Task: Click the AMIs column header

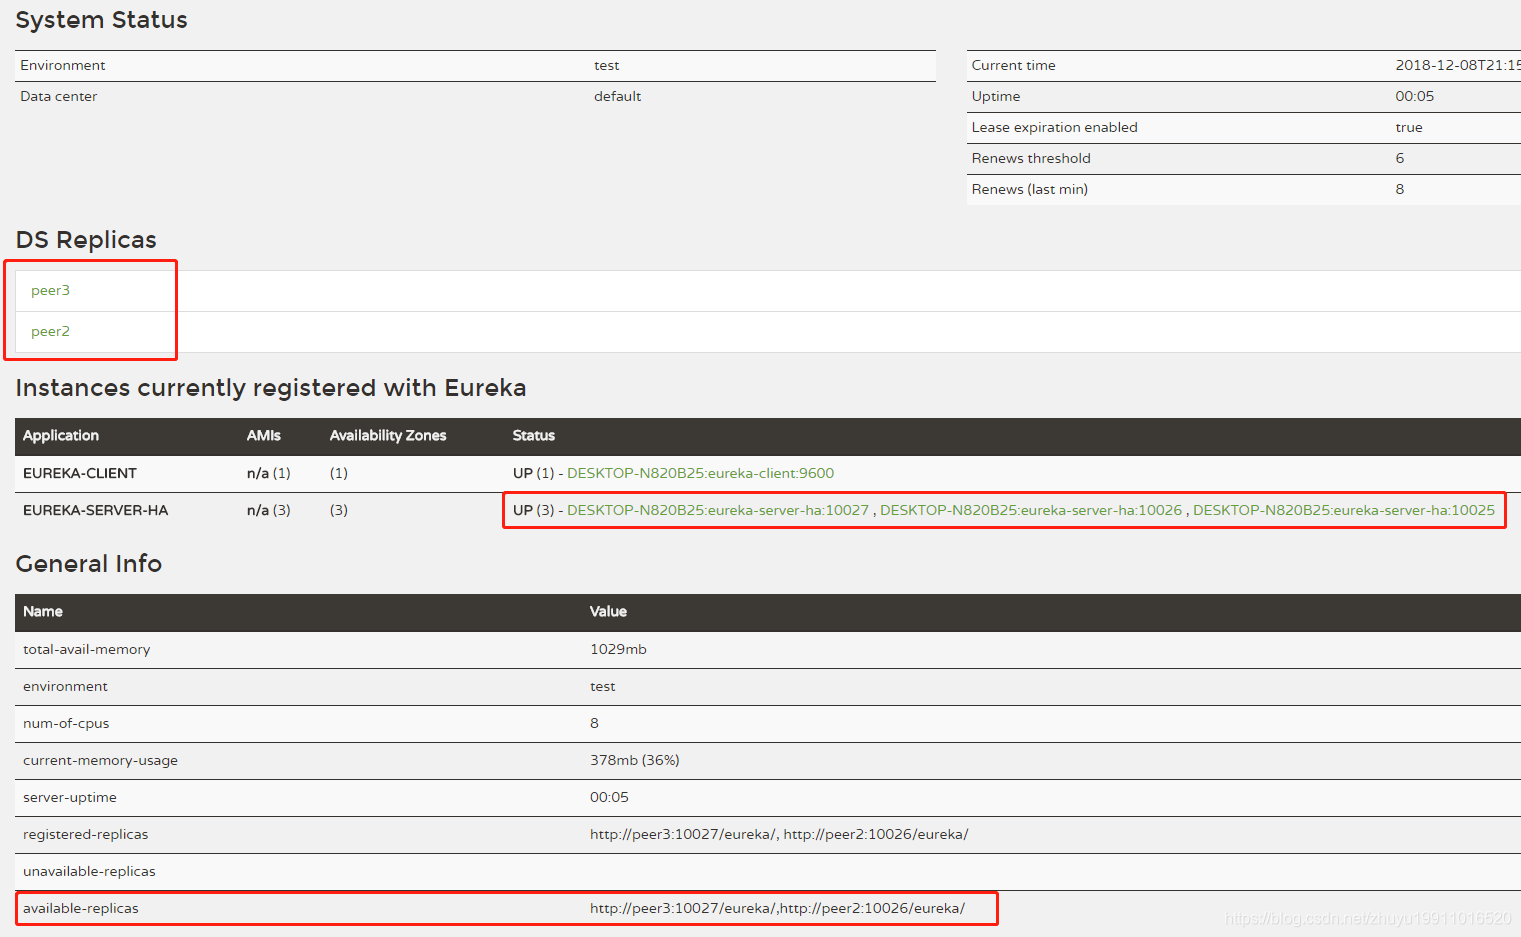Action: click(264, 436)
